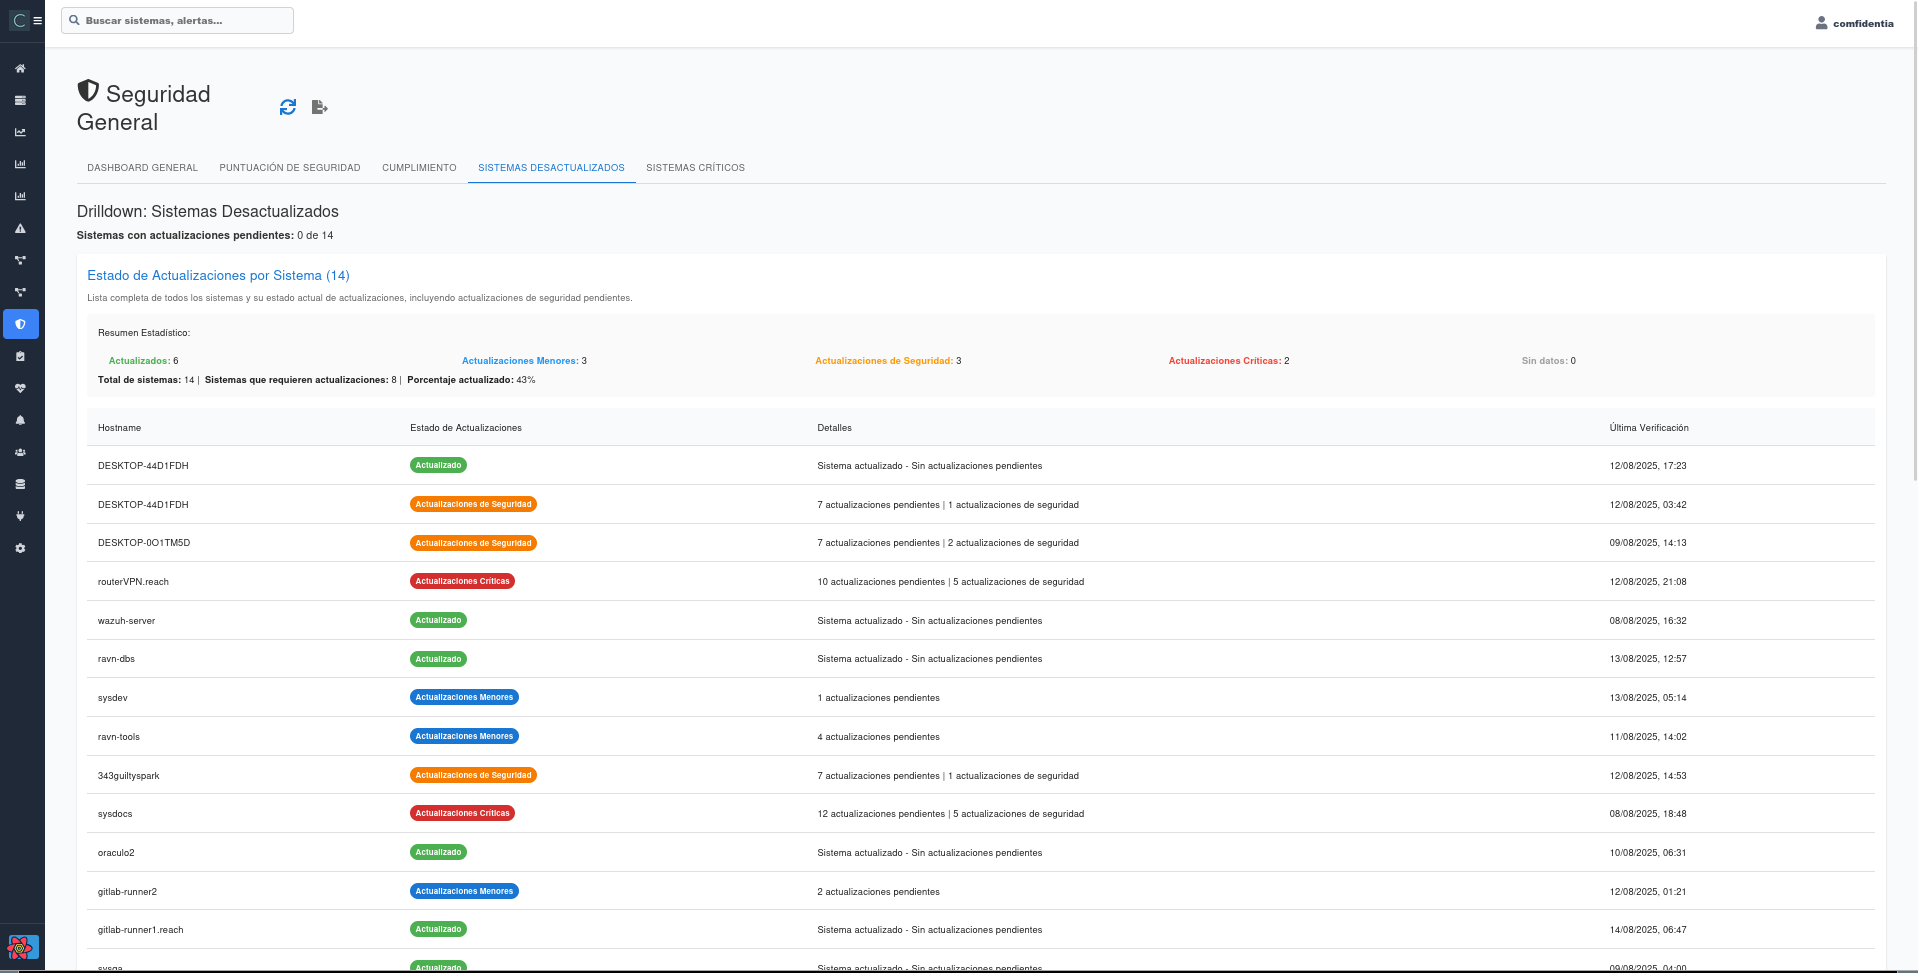This screenshot has width=1918, height=973.
Task: Click the heartbeat health icon in sidebar
Action: [20, 389]
